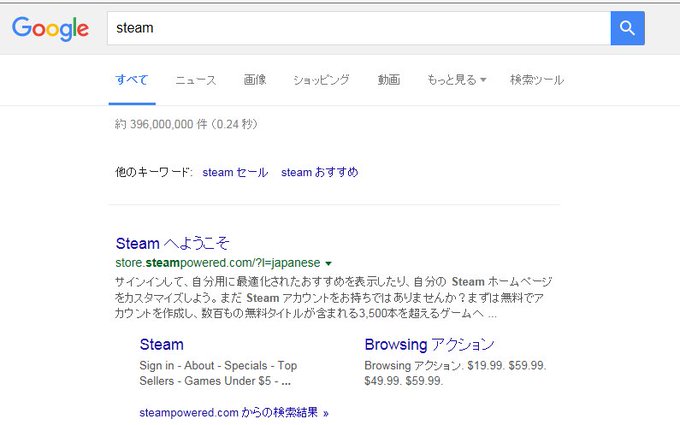Open the ショッピング tab
Viewport: 680px width, 425px height.
point(321,80)
